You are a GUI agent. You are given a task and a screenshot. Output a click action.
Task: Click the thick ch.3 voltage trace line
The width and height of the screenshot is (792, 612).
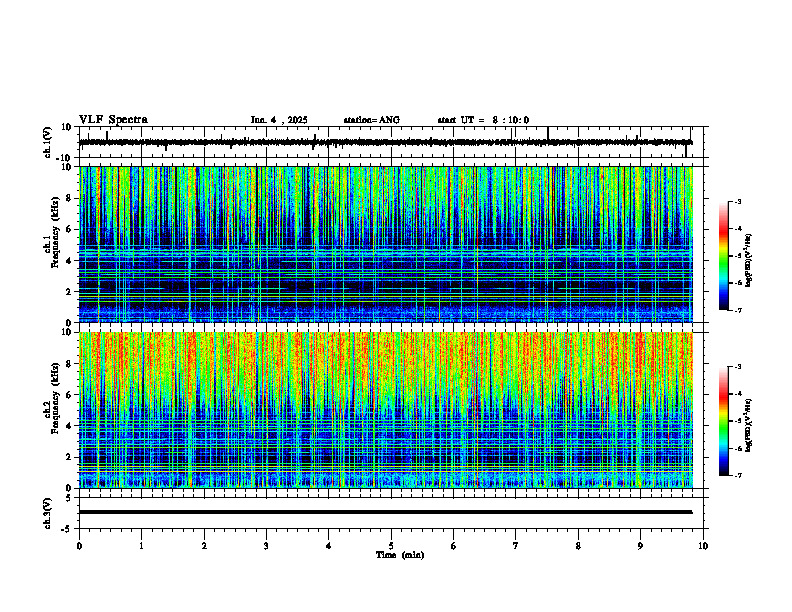pyautogui.click(x=386, y=512)
